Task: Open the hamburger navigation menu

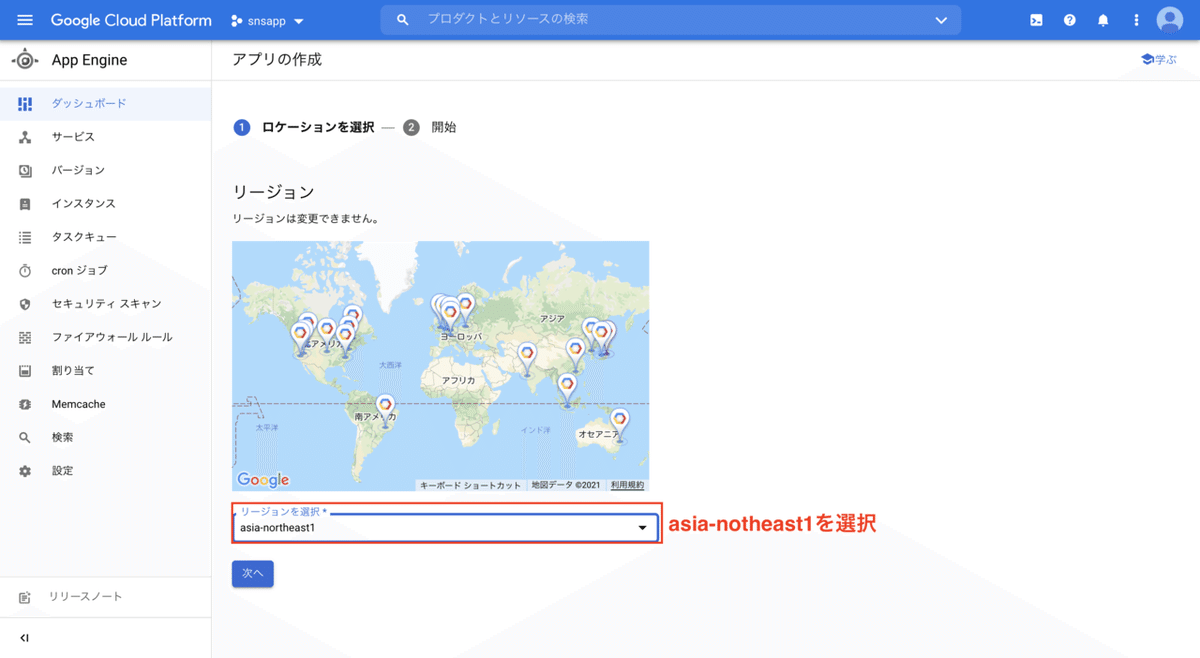Action: tap(25, 20)
